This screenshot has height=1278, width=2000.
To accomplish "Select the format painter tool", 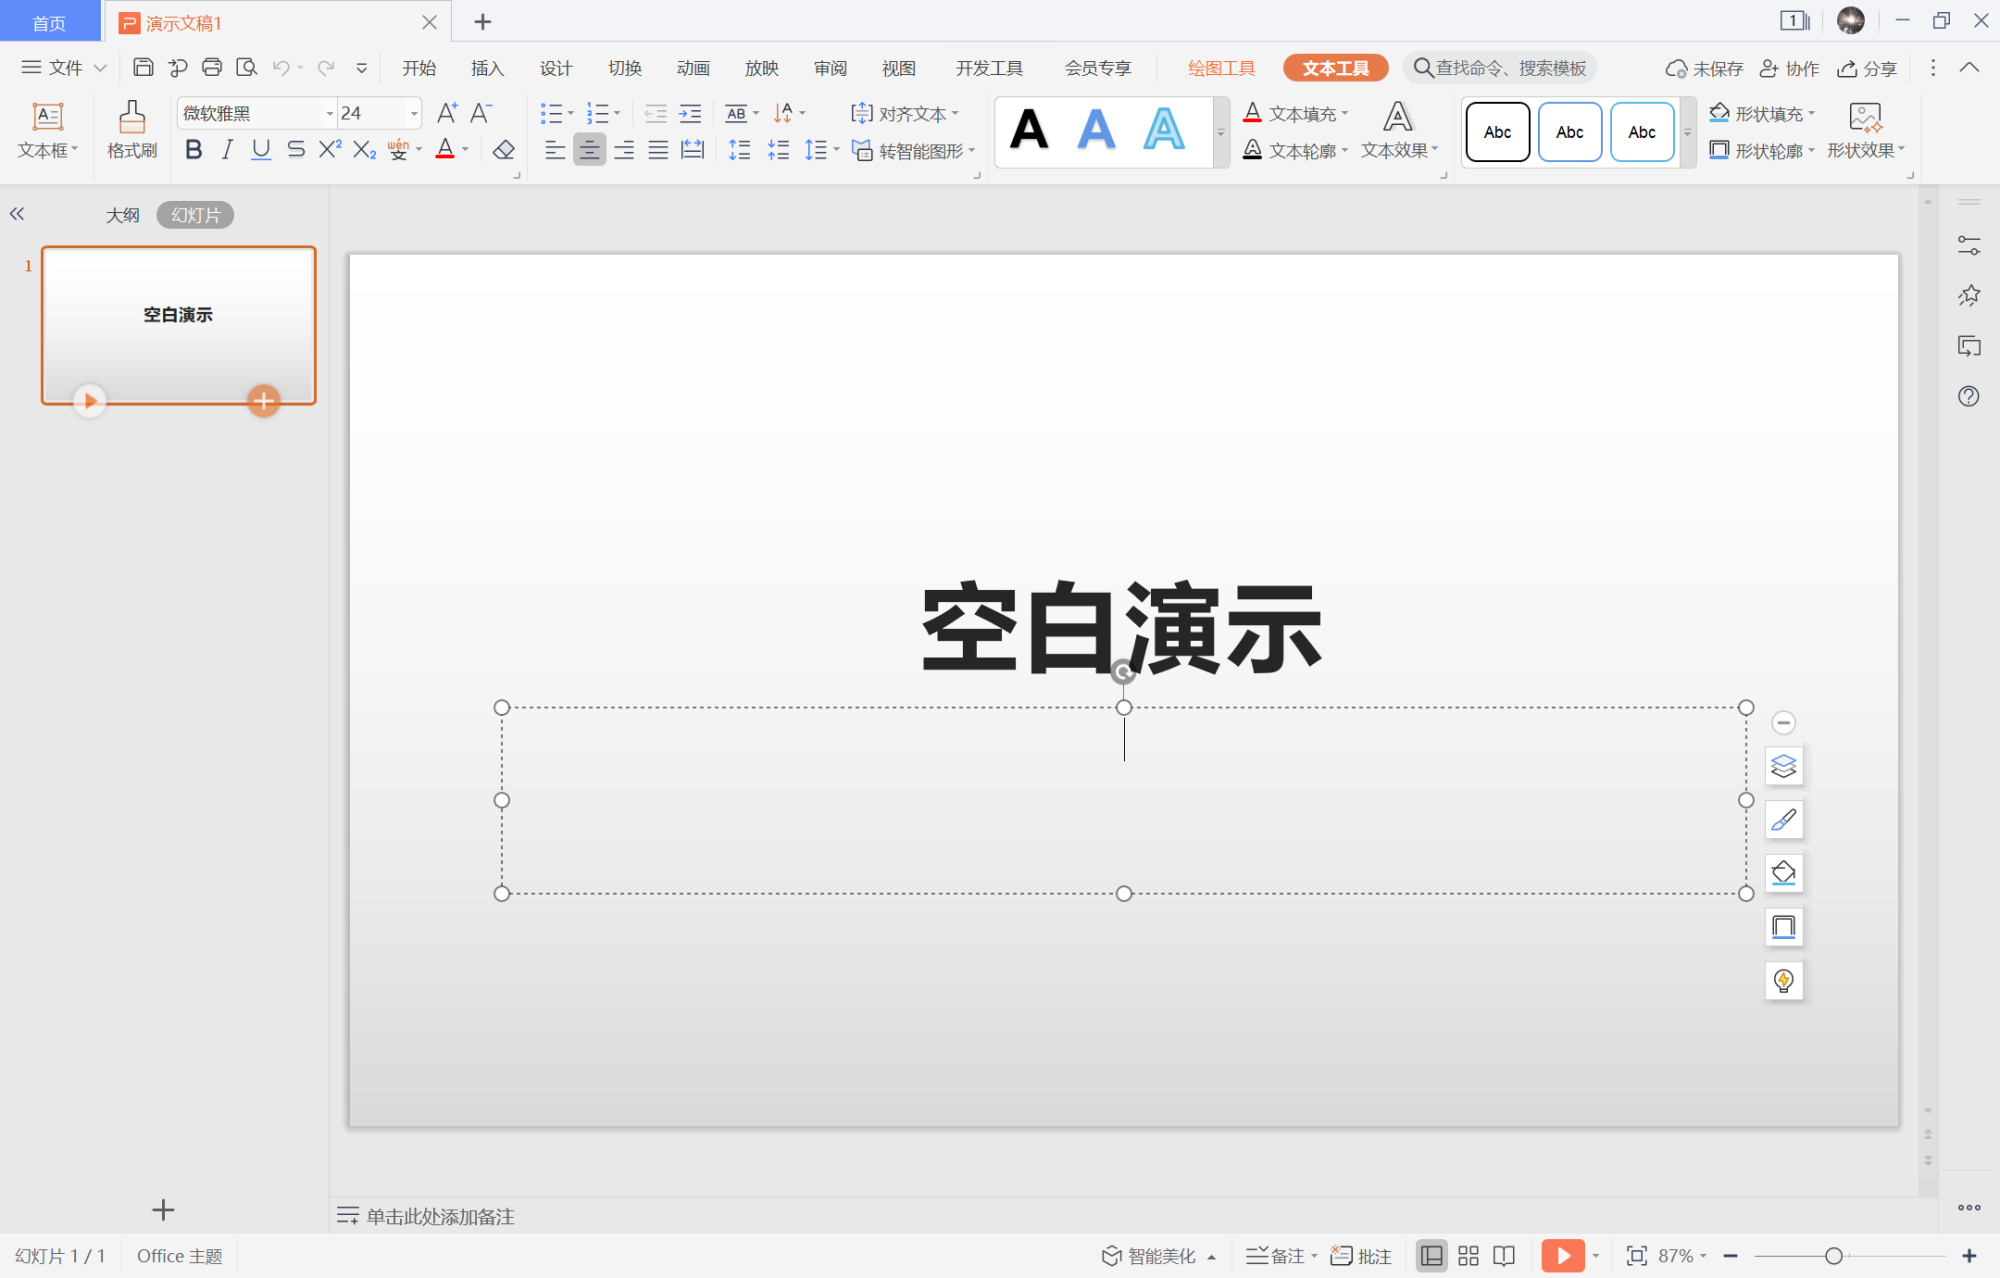I will point(131,130).
